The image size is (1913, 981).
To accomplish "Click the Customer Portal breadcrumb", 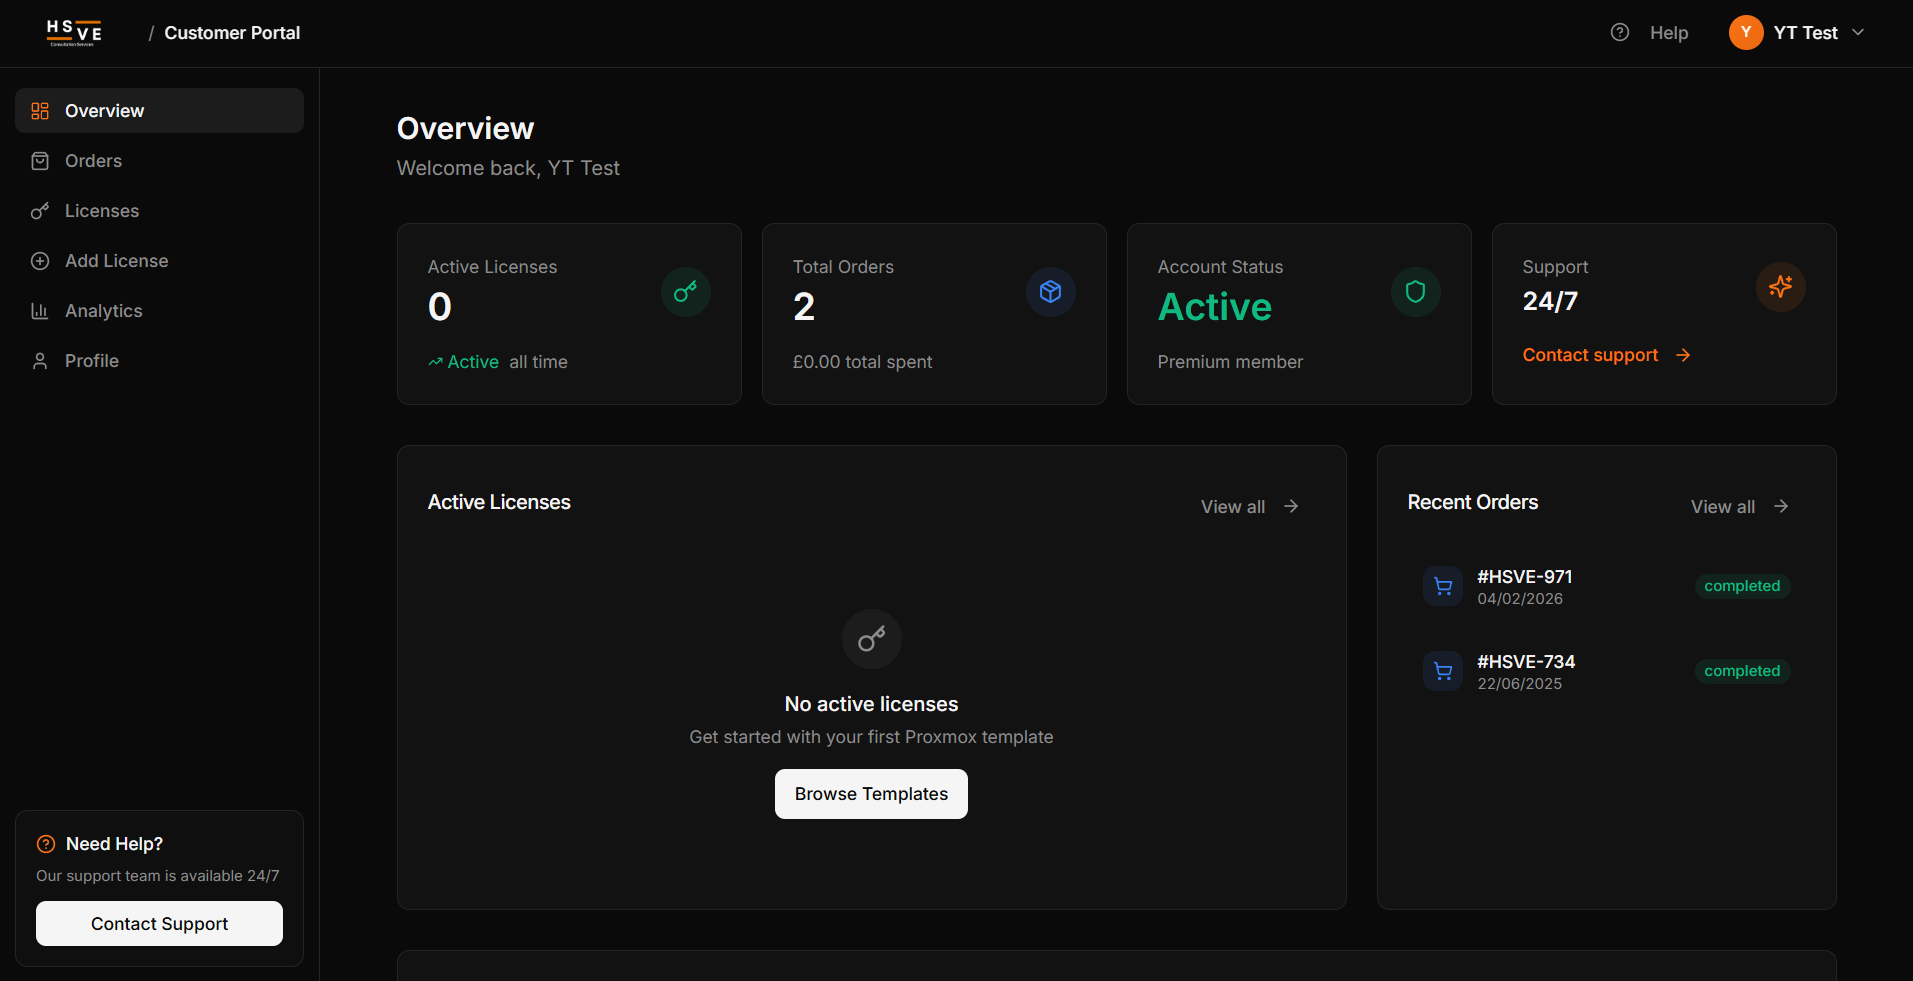I will pos(232,33).
